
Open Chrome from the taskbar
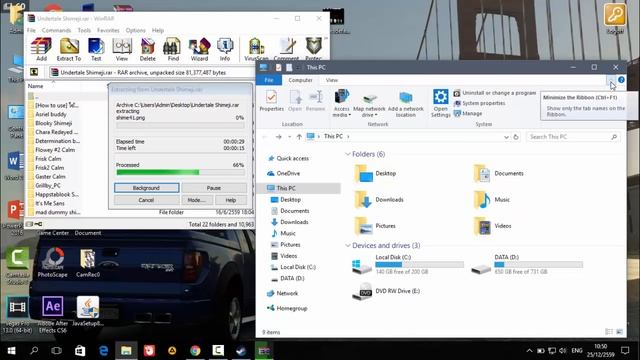pyautogui.click(x=195, y=351)
